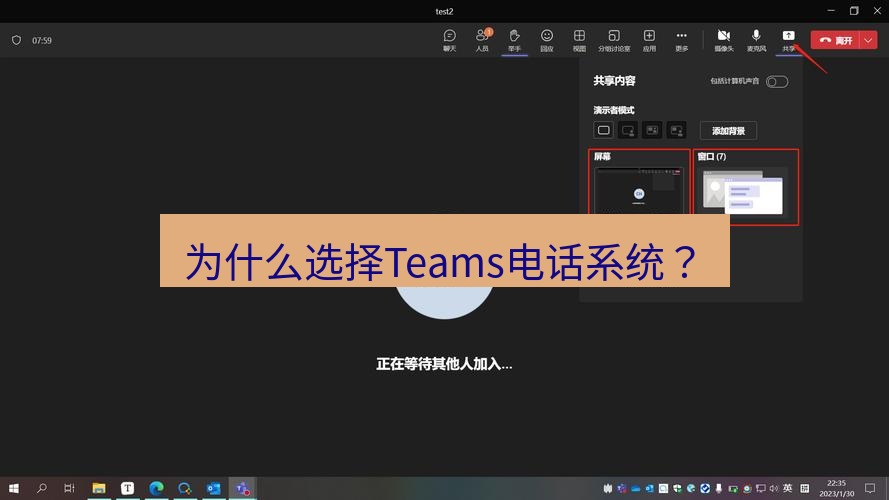Click the meeting timer 07:59
This screenshot has height=500, width=889.
click(41, 40)
